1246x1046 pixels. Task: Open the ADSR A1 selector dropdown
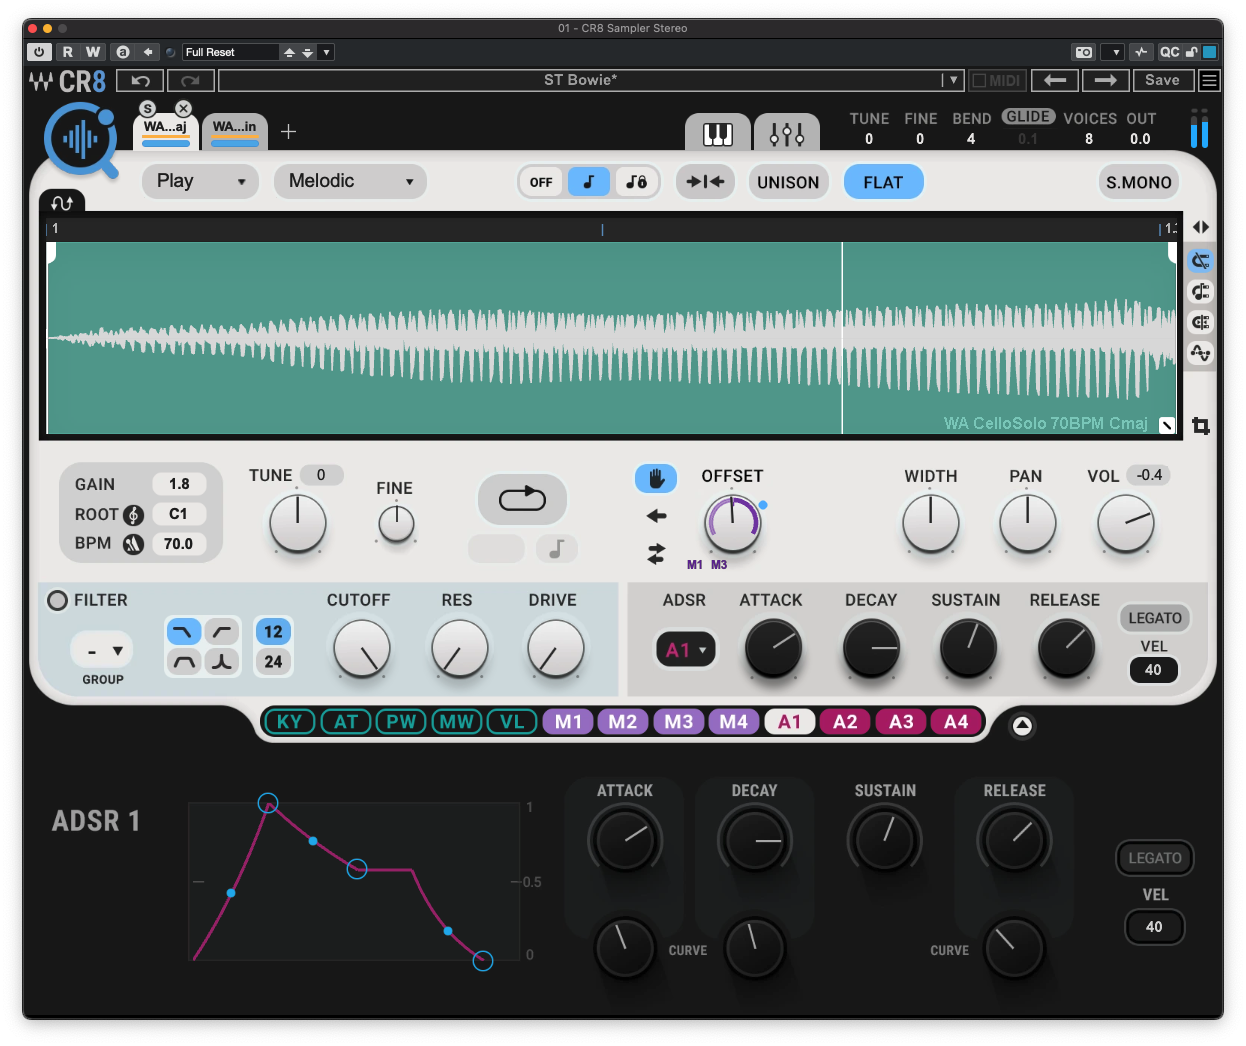click(686, 650)
